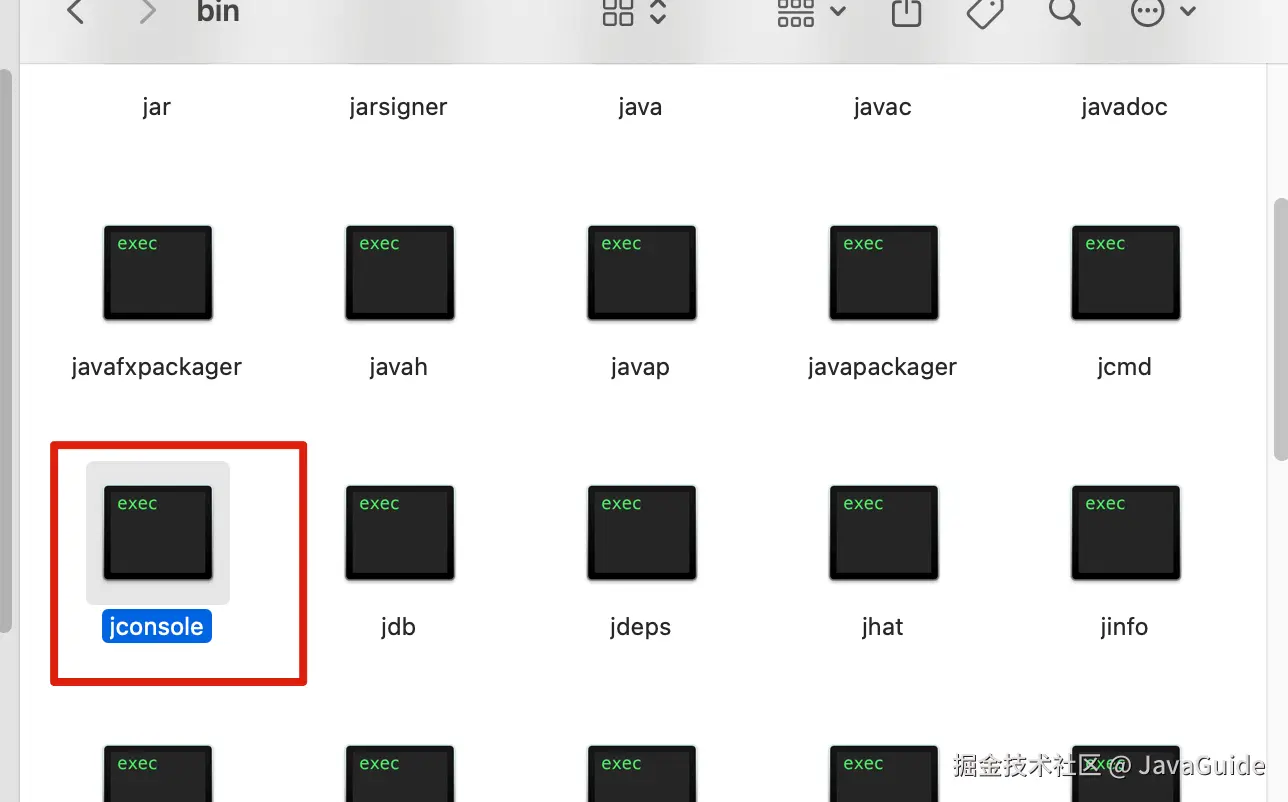Expand the More actions ellipsis menu
Screen dimensions: 1288x802
1146,14
